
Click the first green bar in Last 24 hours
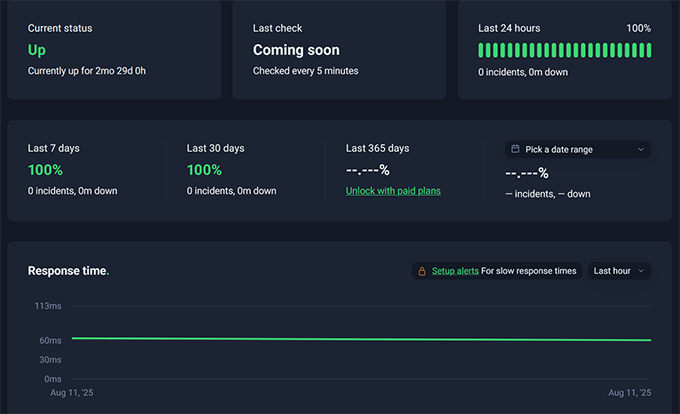(x=481, y=50)
